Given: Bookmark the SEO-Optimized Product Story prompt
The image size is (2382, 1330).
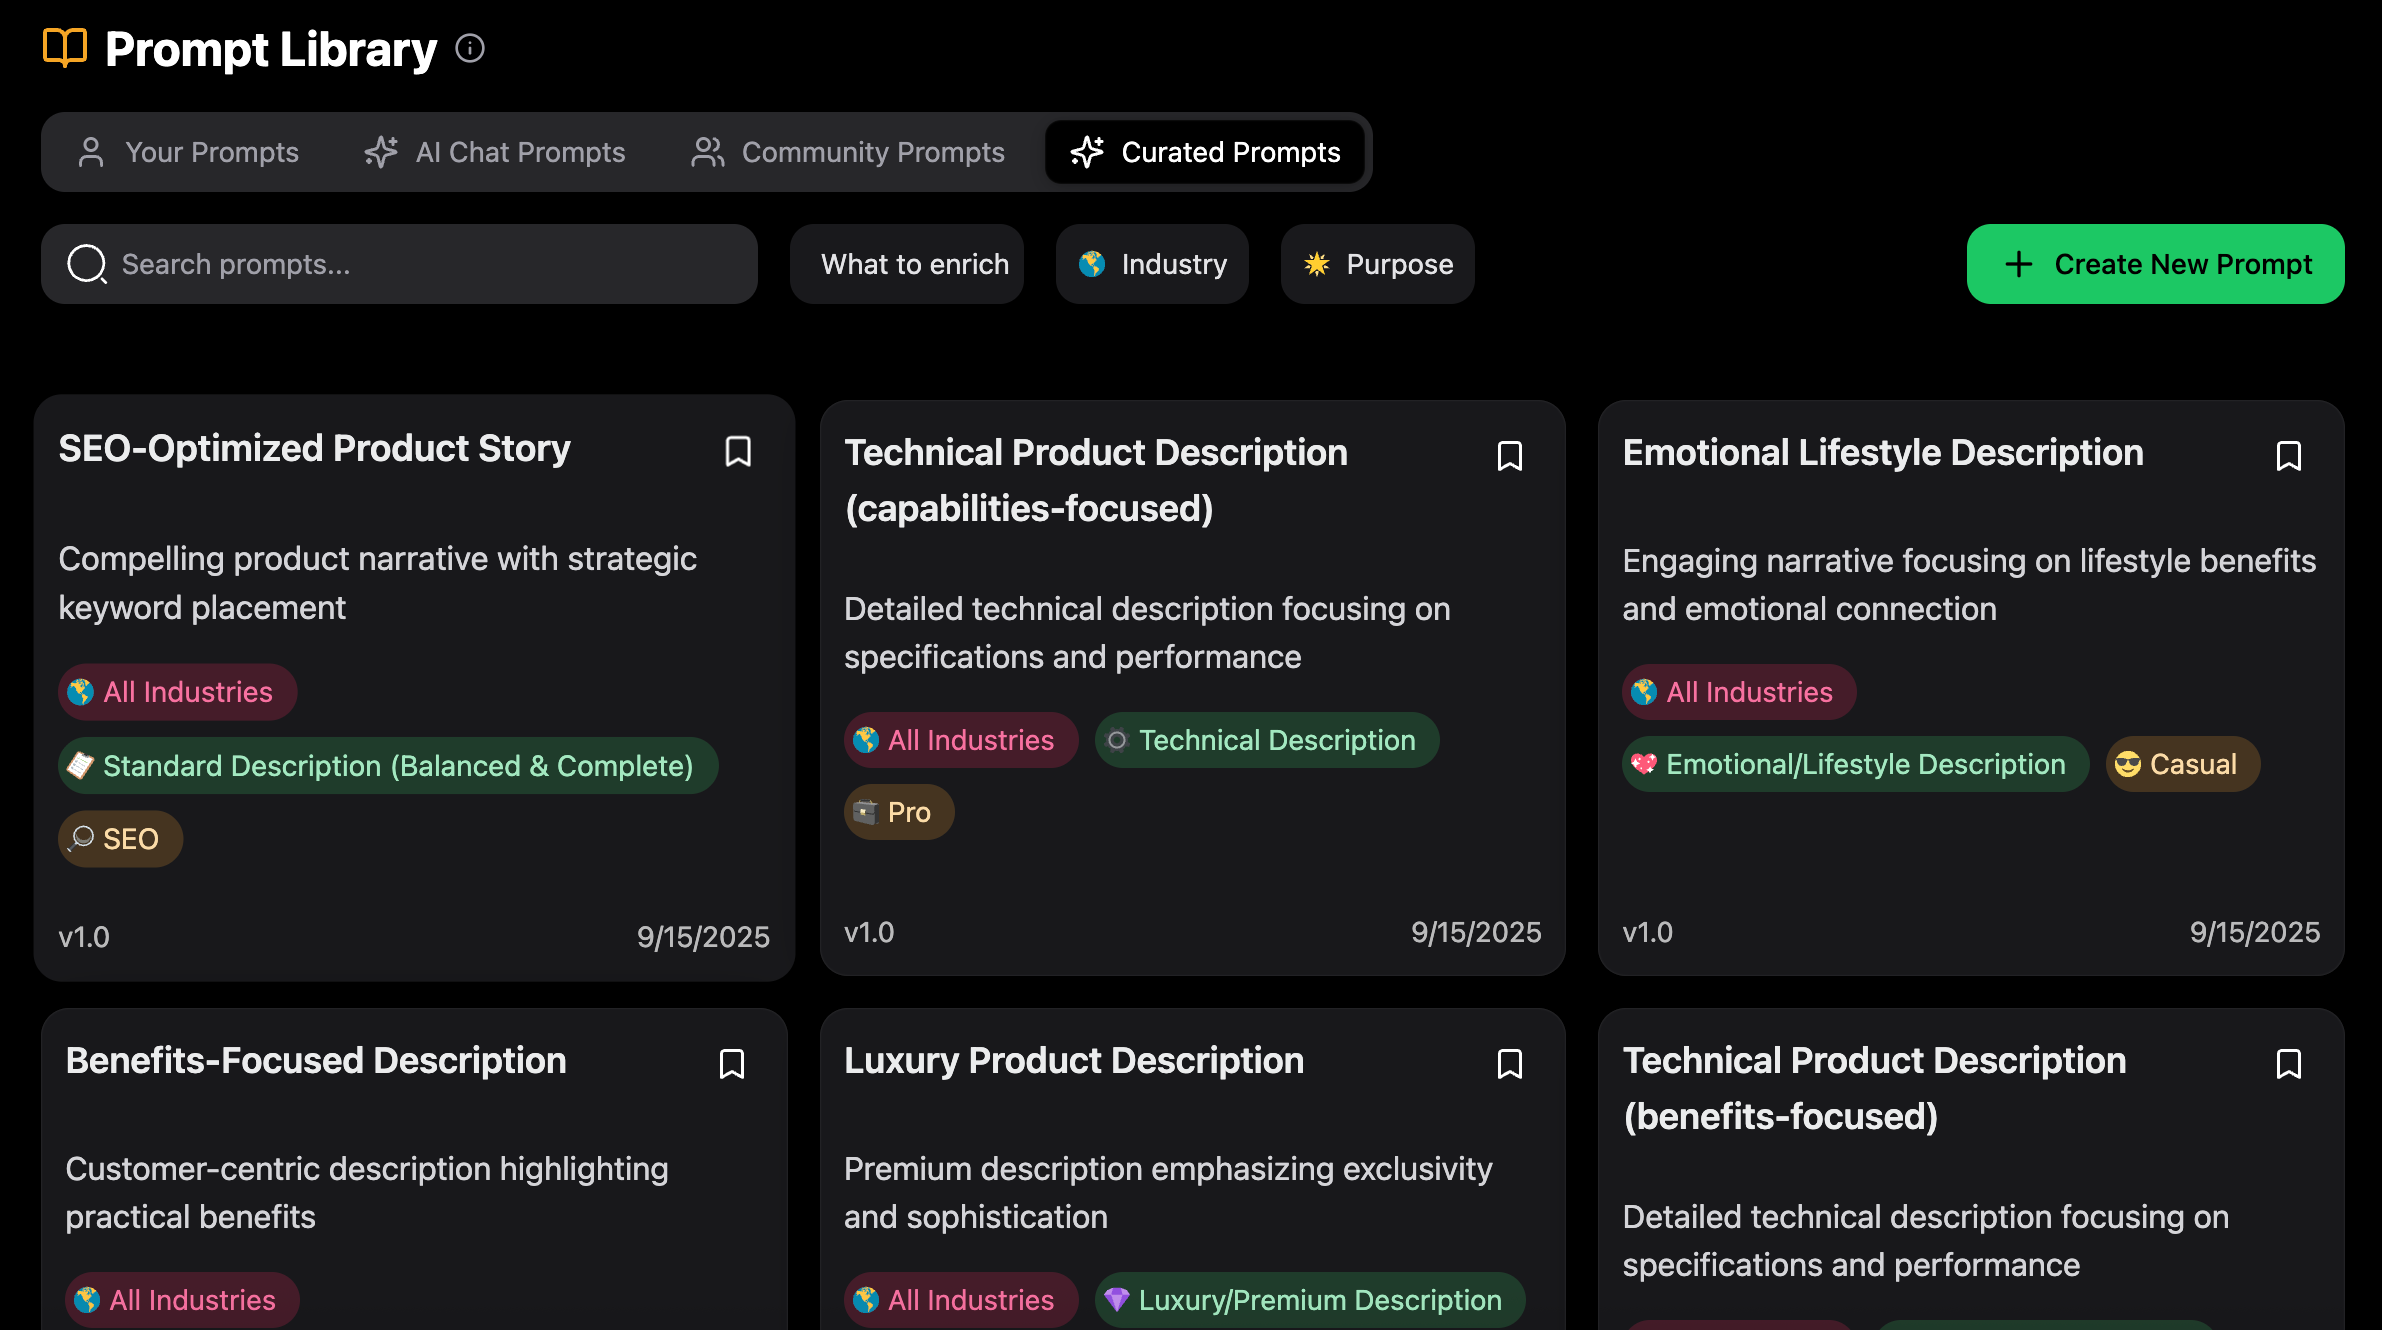Looking at the screenshot, I should [x=738, y=451].
